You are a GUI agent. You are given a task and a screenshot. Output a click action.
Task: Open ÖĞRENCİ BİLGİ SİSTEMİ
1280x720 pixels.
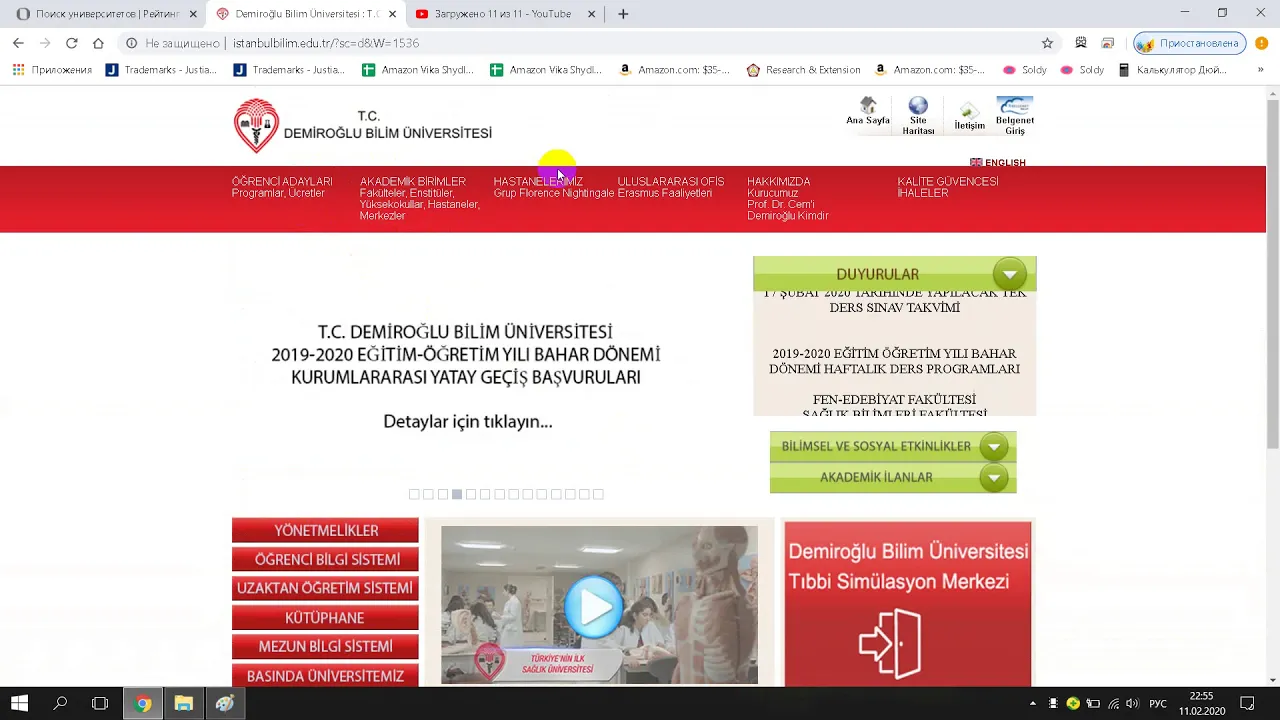[x=325, y=559]
